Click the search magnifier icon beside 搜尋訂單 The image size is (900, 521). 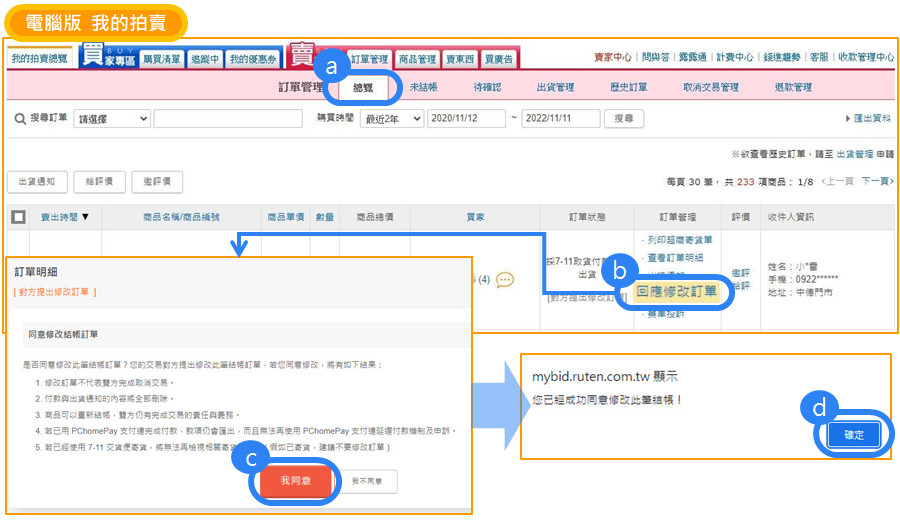point(20,119)
